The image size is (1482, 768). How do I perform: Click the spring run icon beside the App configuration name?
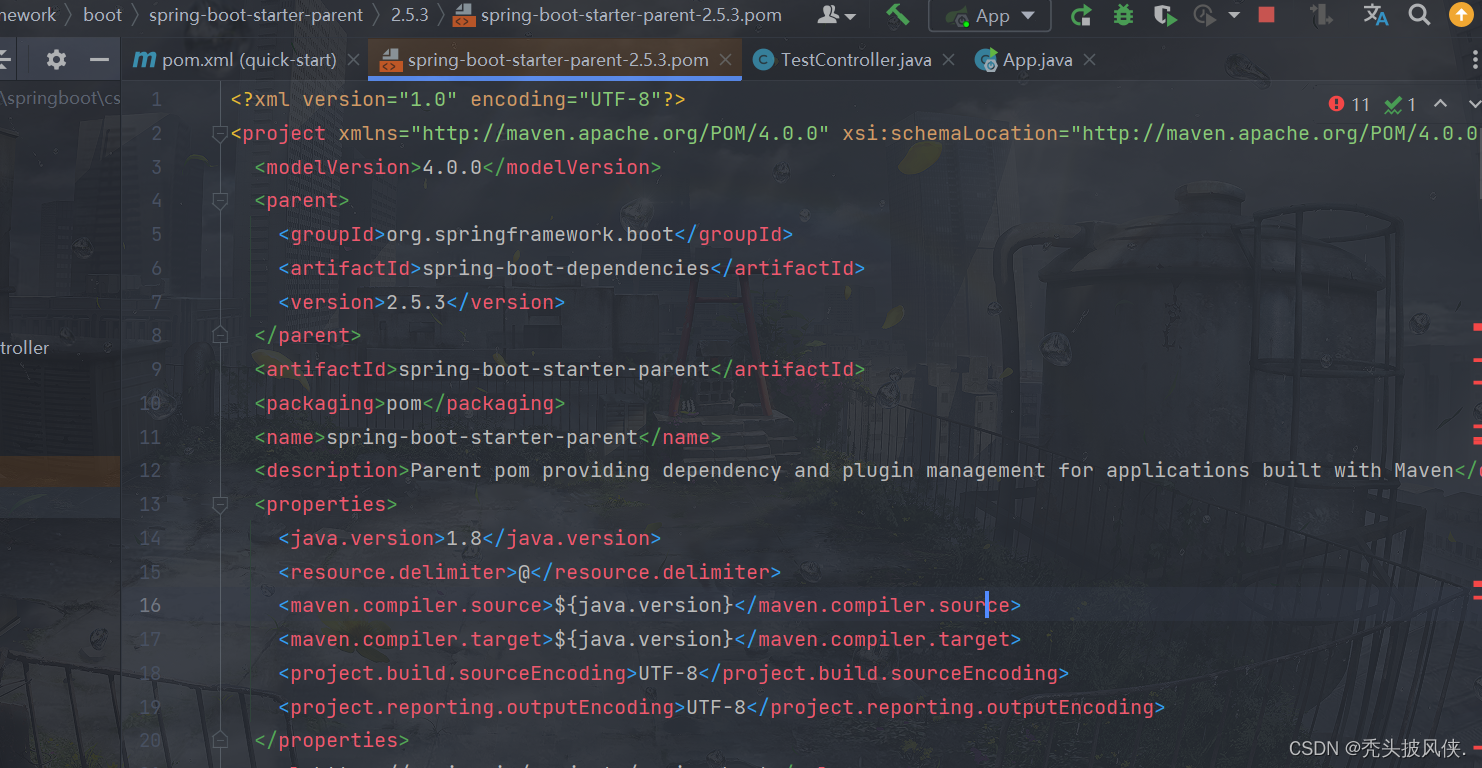click(958, 16)
